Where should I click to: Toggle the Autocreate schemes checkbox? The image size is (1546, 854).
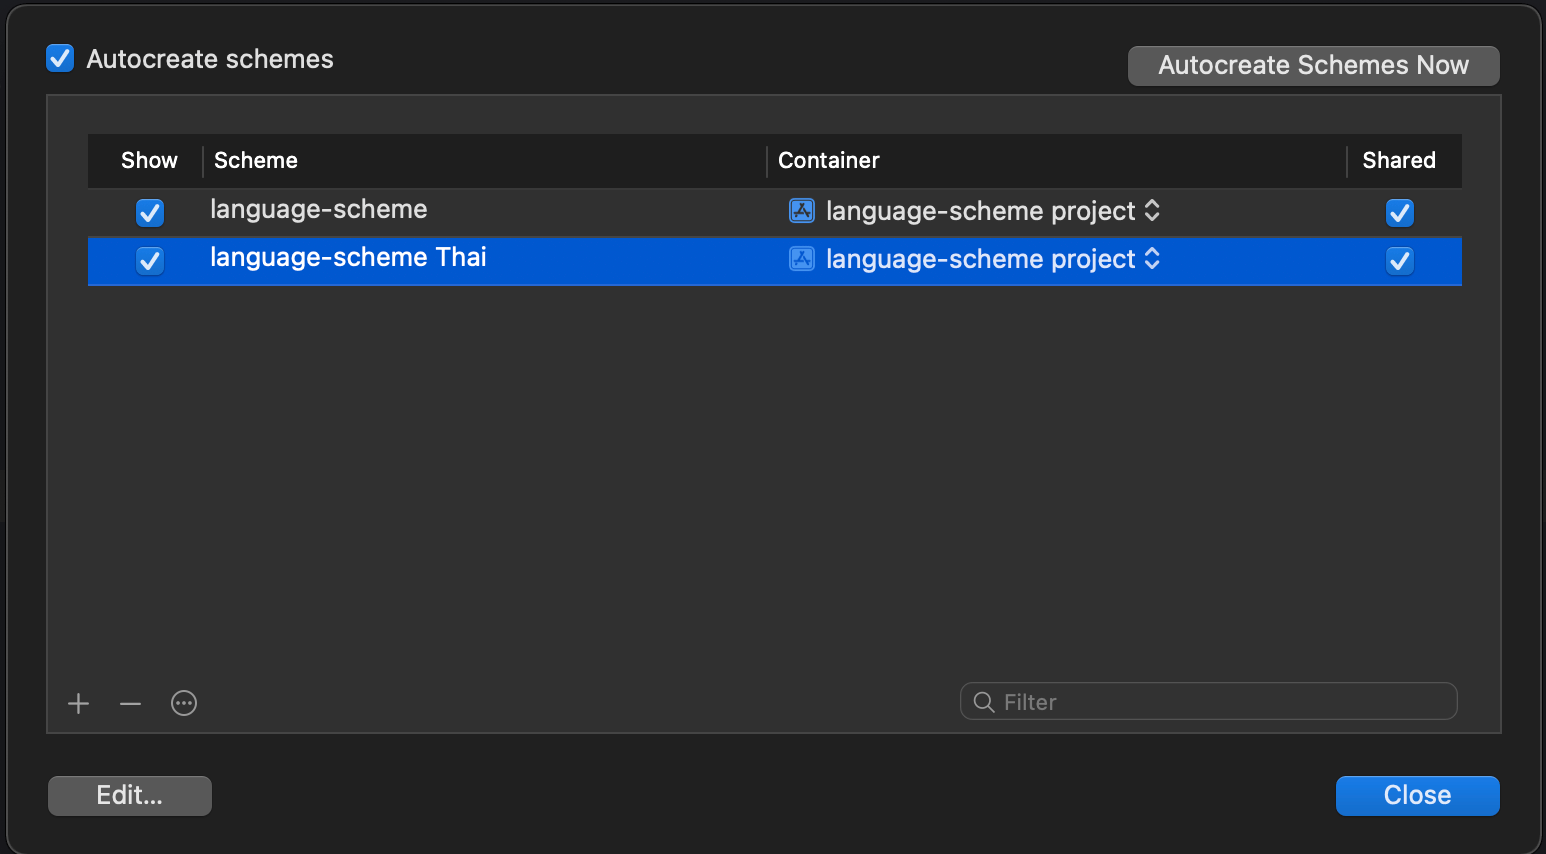[x=60, y=59]
